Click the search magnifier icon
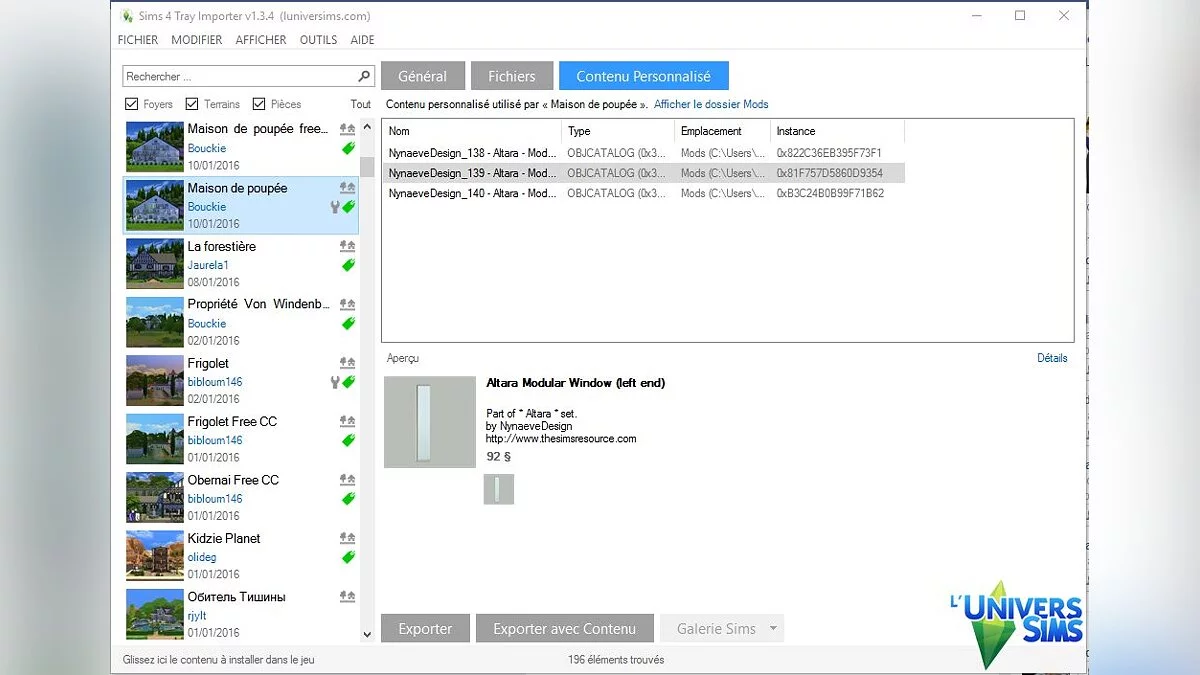This screenshot has height=675, width=1200. pyautogui.click(x=365, y=75)
